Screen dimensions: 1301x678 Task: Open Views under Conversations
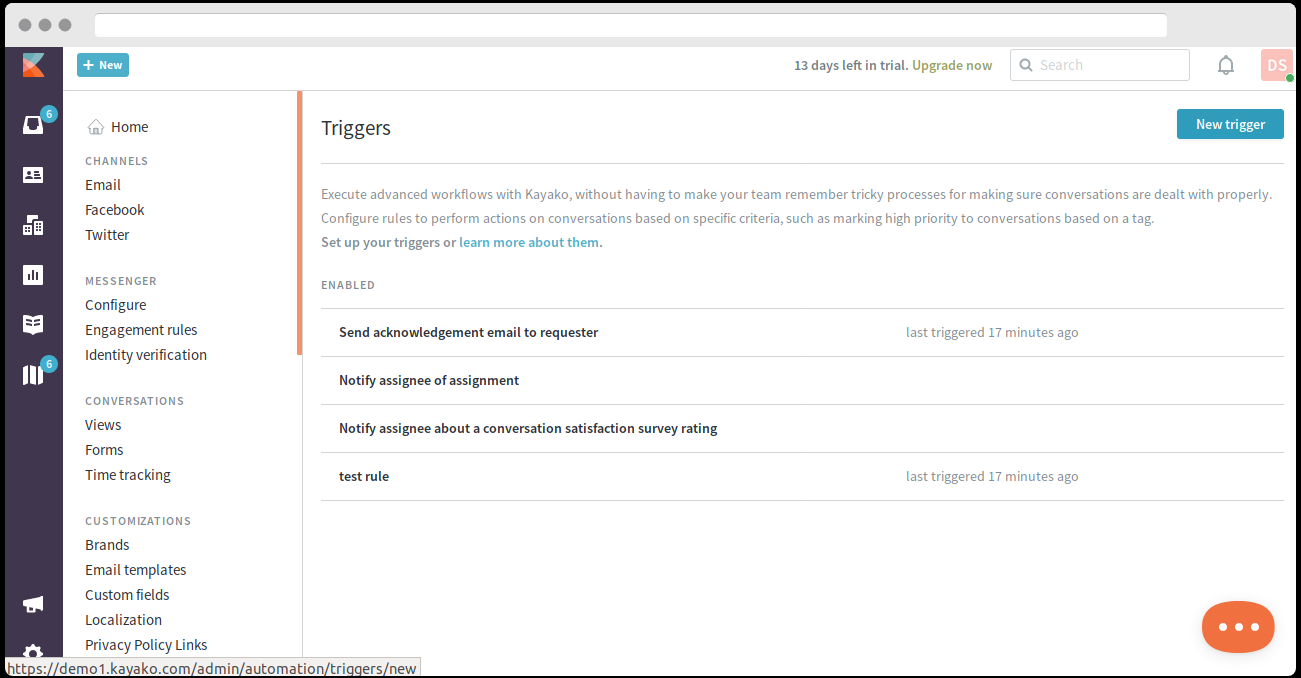(103, 425)
